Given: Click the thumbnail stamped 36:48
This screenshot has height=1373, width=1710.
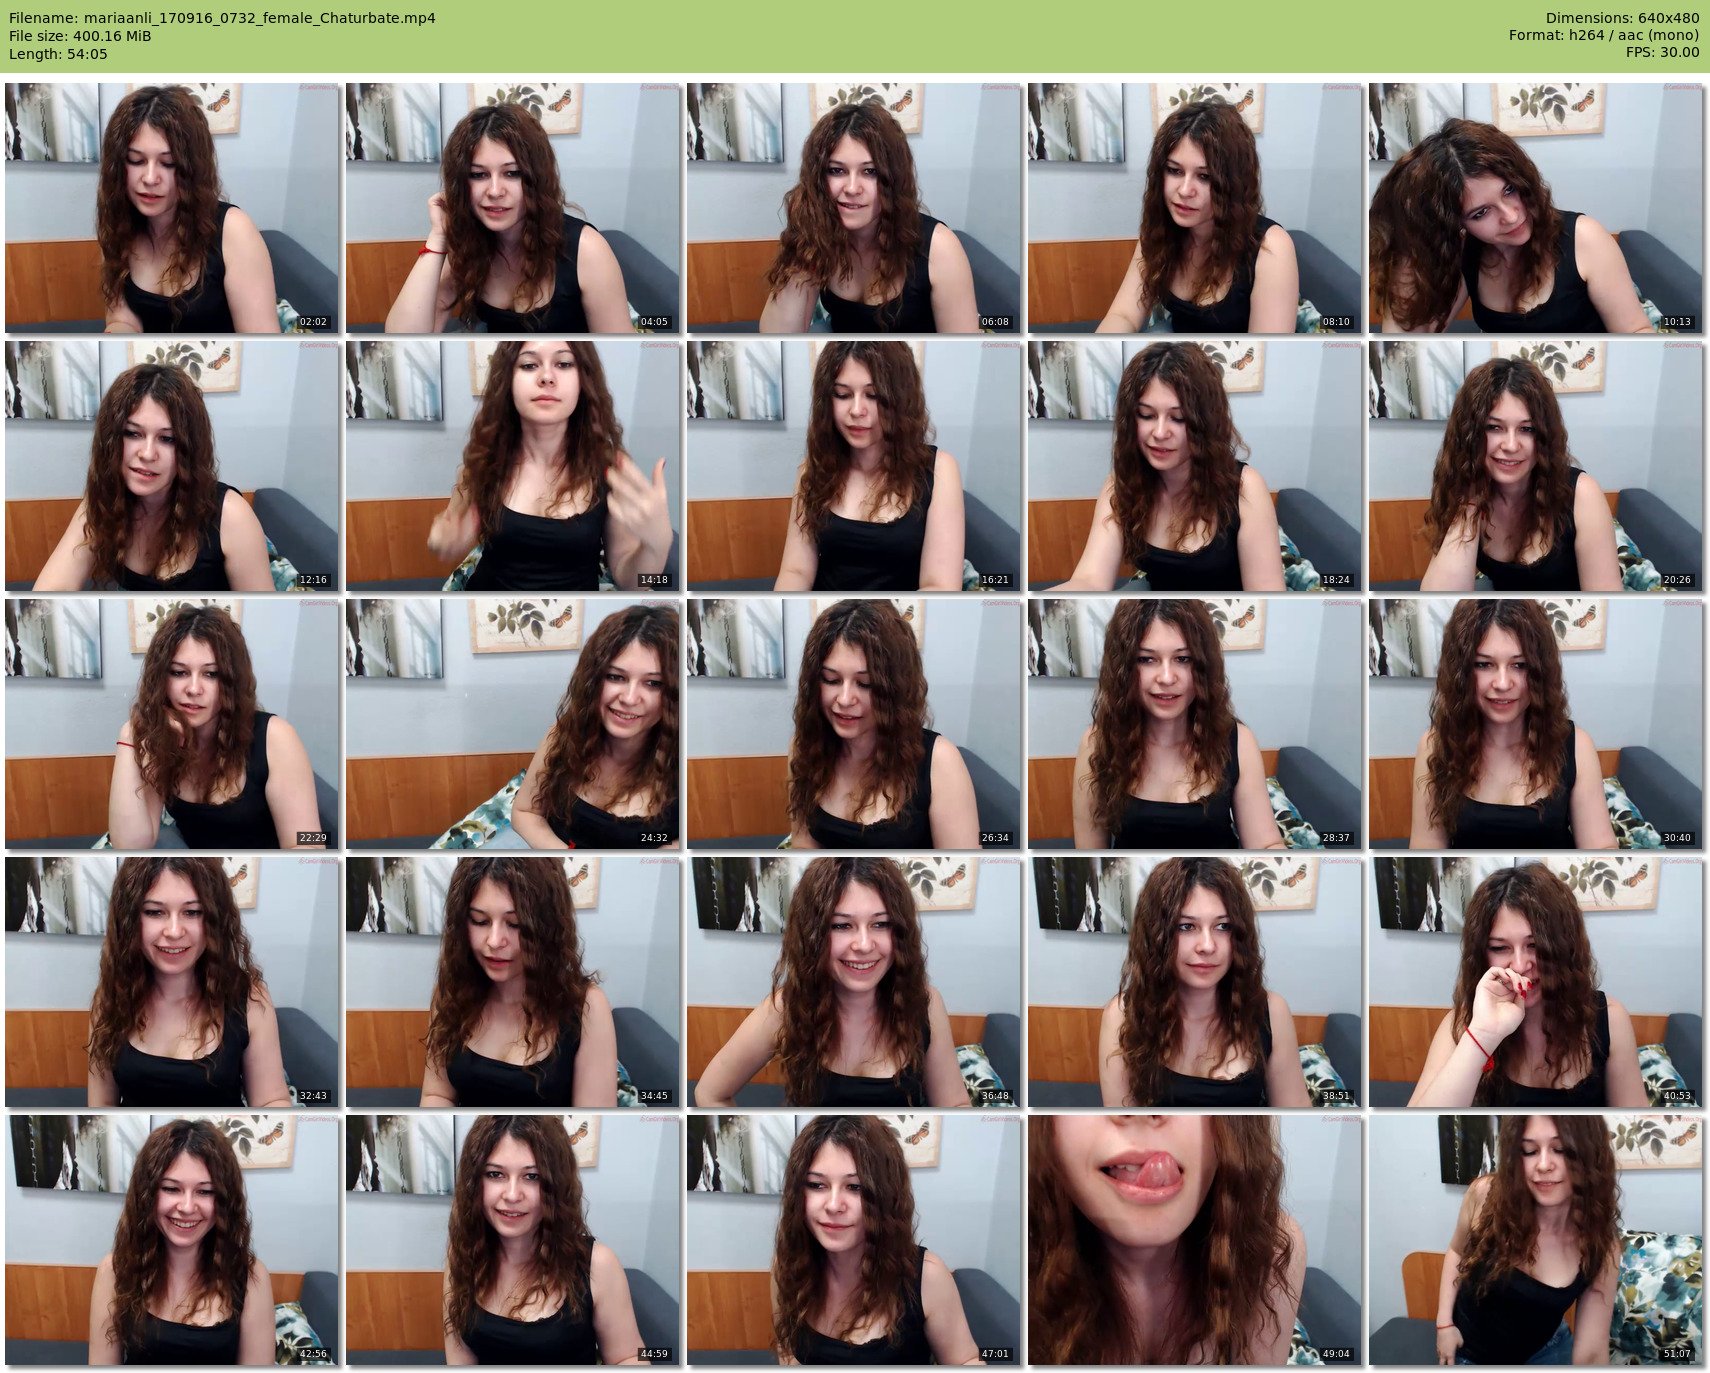Looking at the screenshot, I should pyautogui.click(x=854, y=982).
